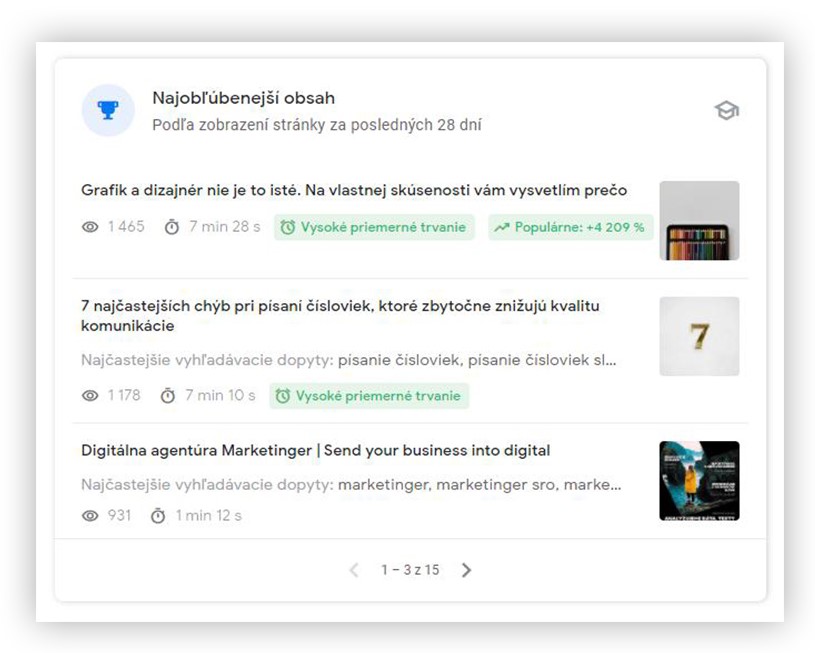Click the eye icon beside 931 views
815x653 pixels.
pyautogui.click(x=90, y=516)
